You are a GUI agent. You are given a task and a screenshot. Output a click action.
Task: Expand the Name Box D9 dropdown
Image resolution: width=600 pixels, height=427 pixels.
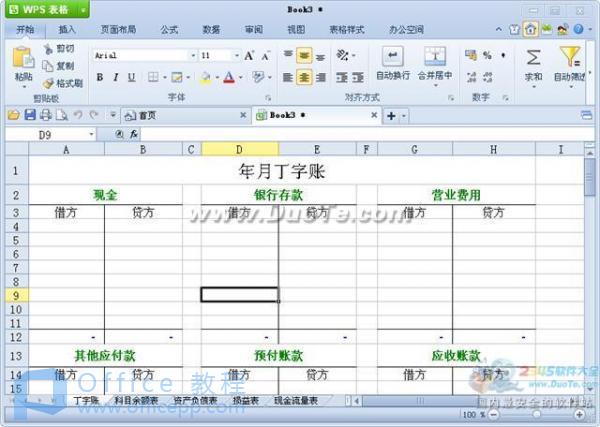point(91,133)
